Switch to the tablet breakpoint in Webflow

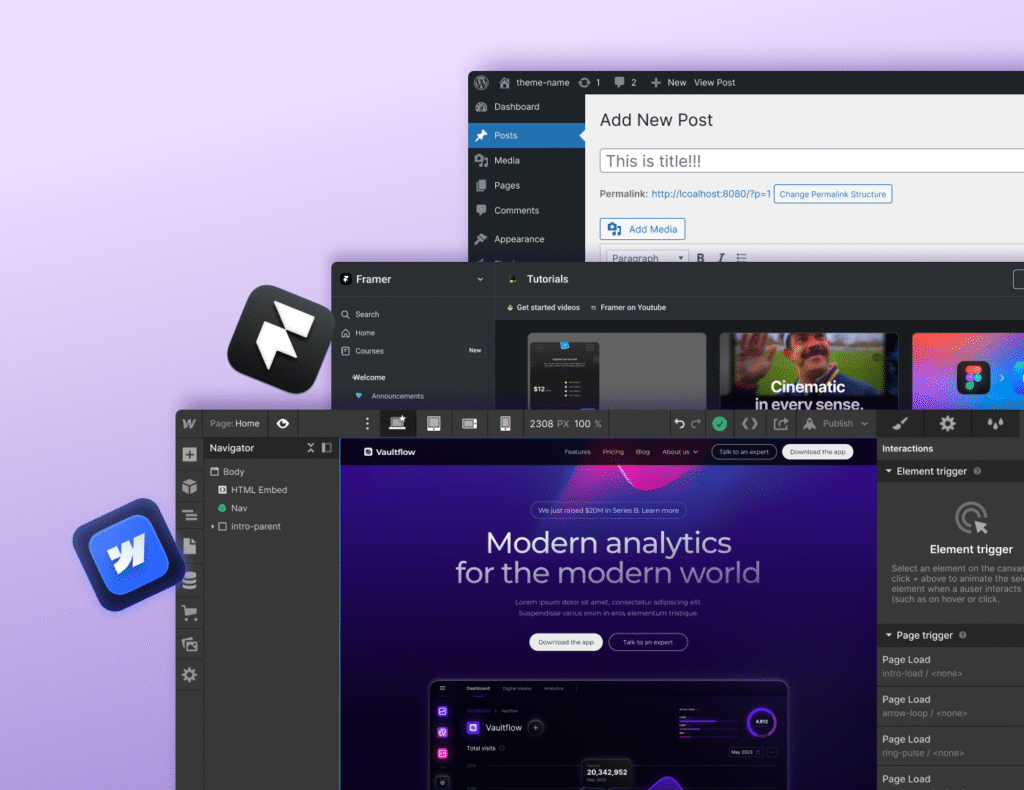[x=433, y=424]
